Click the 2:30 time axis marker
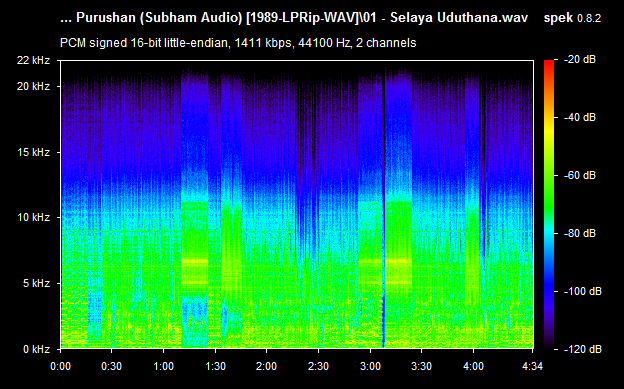Screen dimensions: 624x389 pos(318,366)
